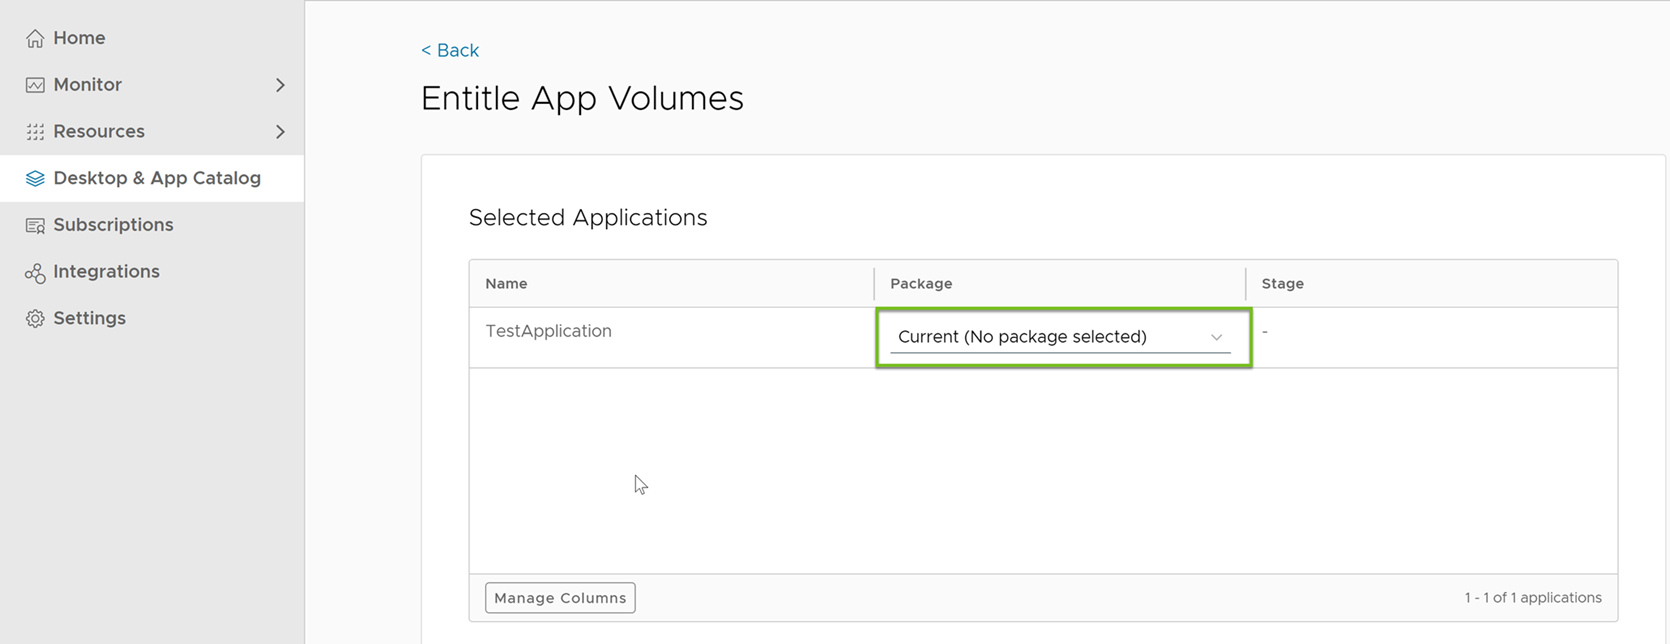Open Resources section in sidebar
The width and height of the screenshot is (1670, 644).
click(152, 132)
